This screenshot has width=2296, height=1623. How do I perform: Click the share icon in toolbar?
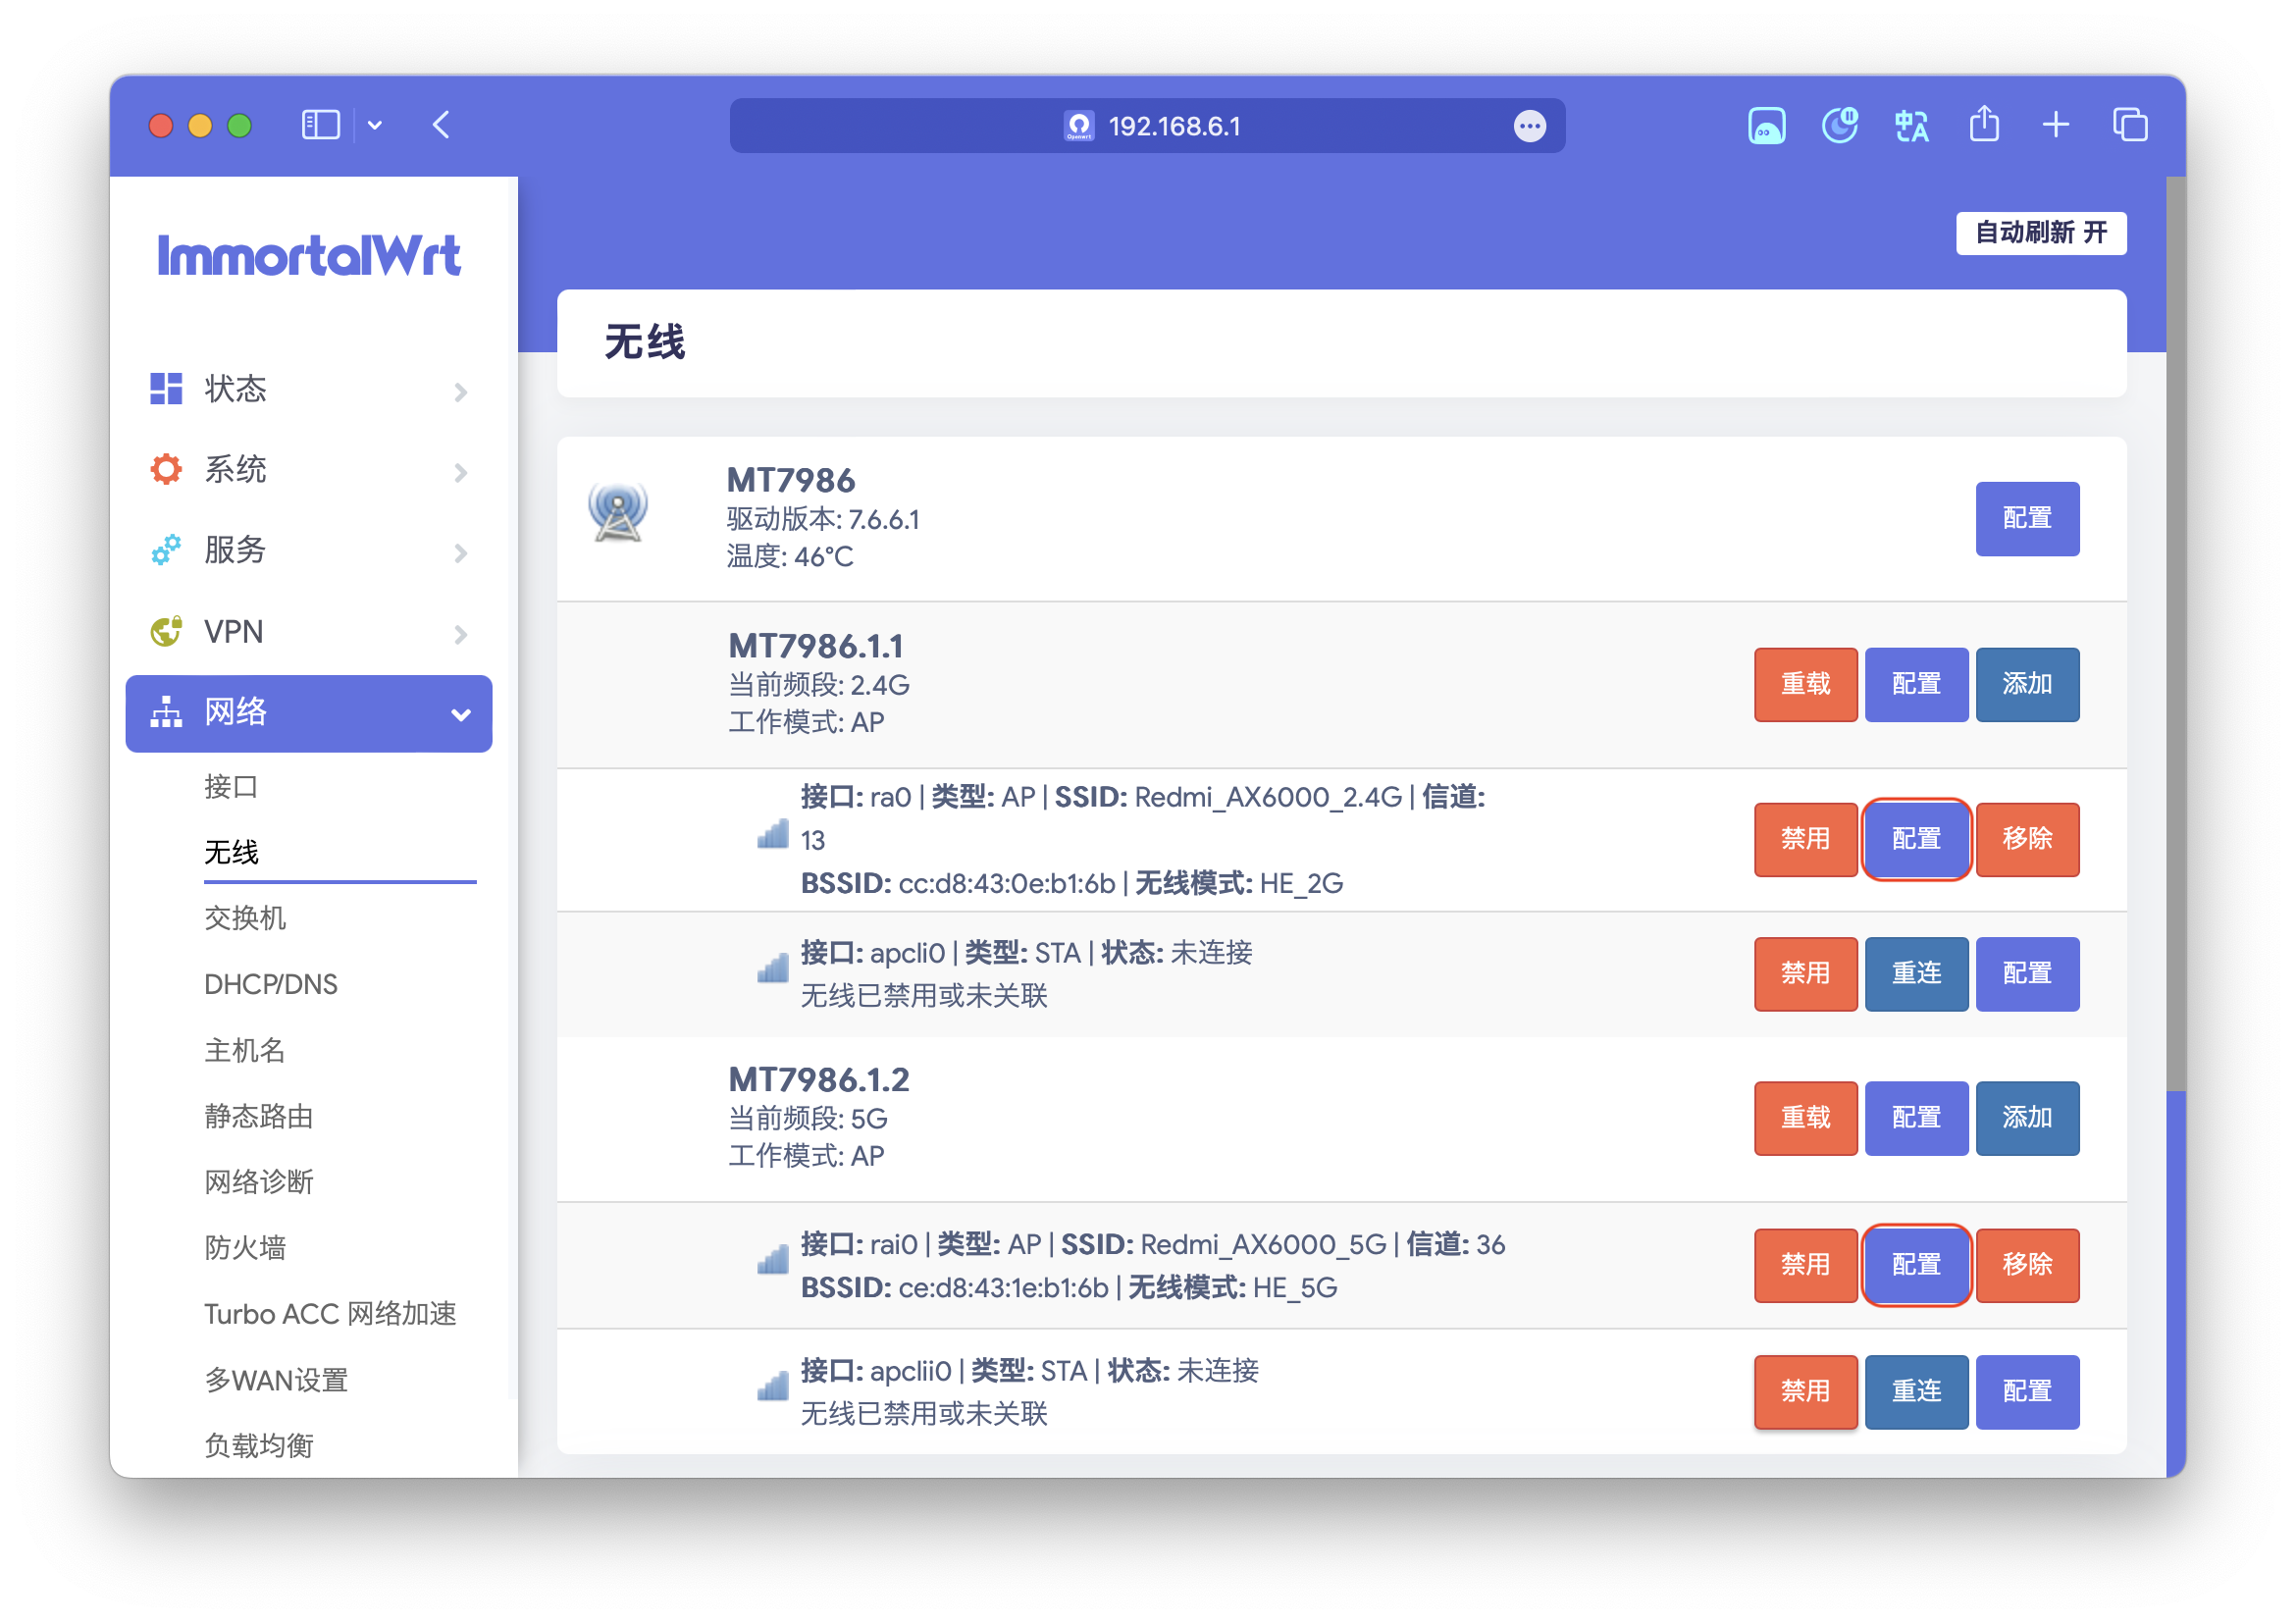(x=1984, y=125)
